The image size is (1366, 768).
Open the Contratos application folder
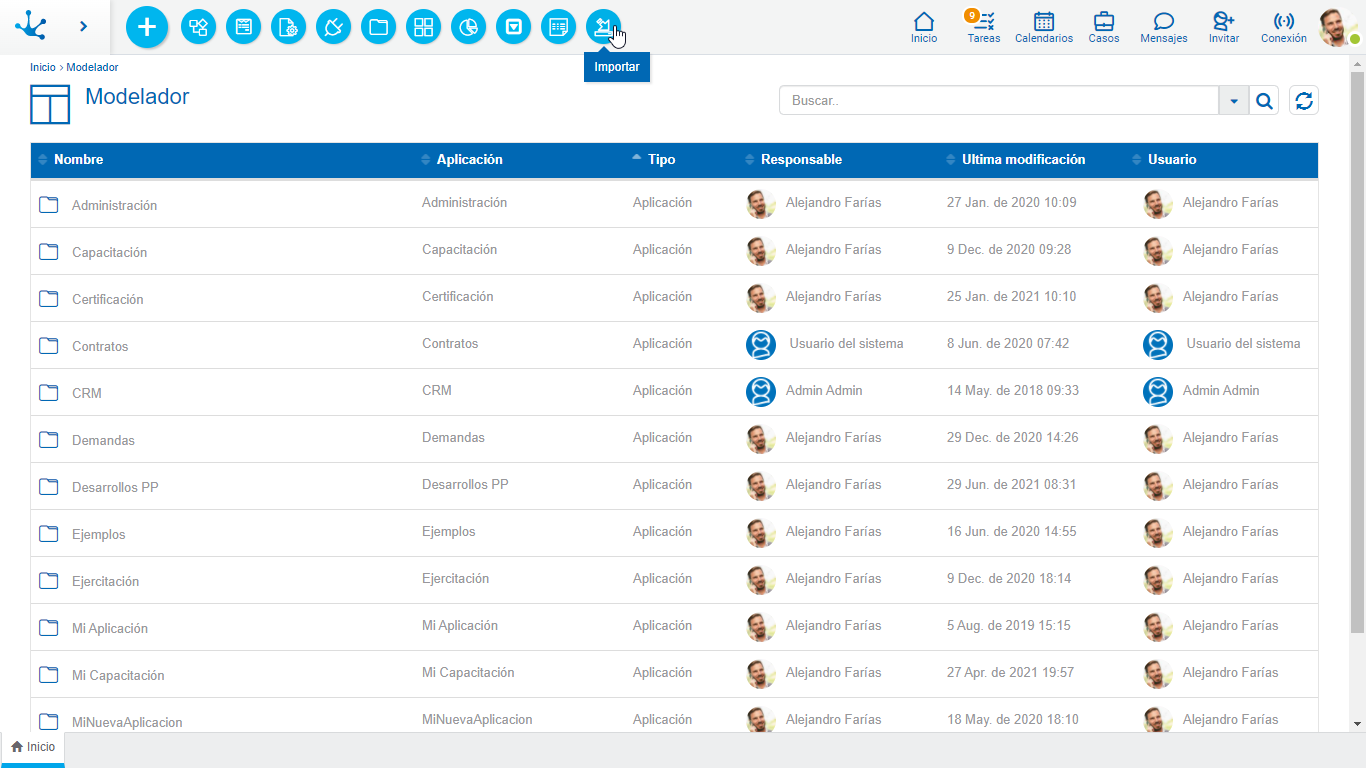(x=100, y=346)
